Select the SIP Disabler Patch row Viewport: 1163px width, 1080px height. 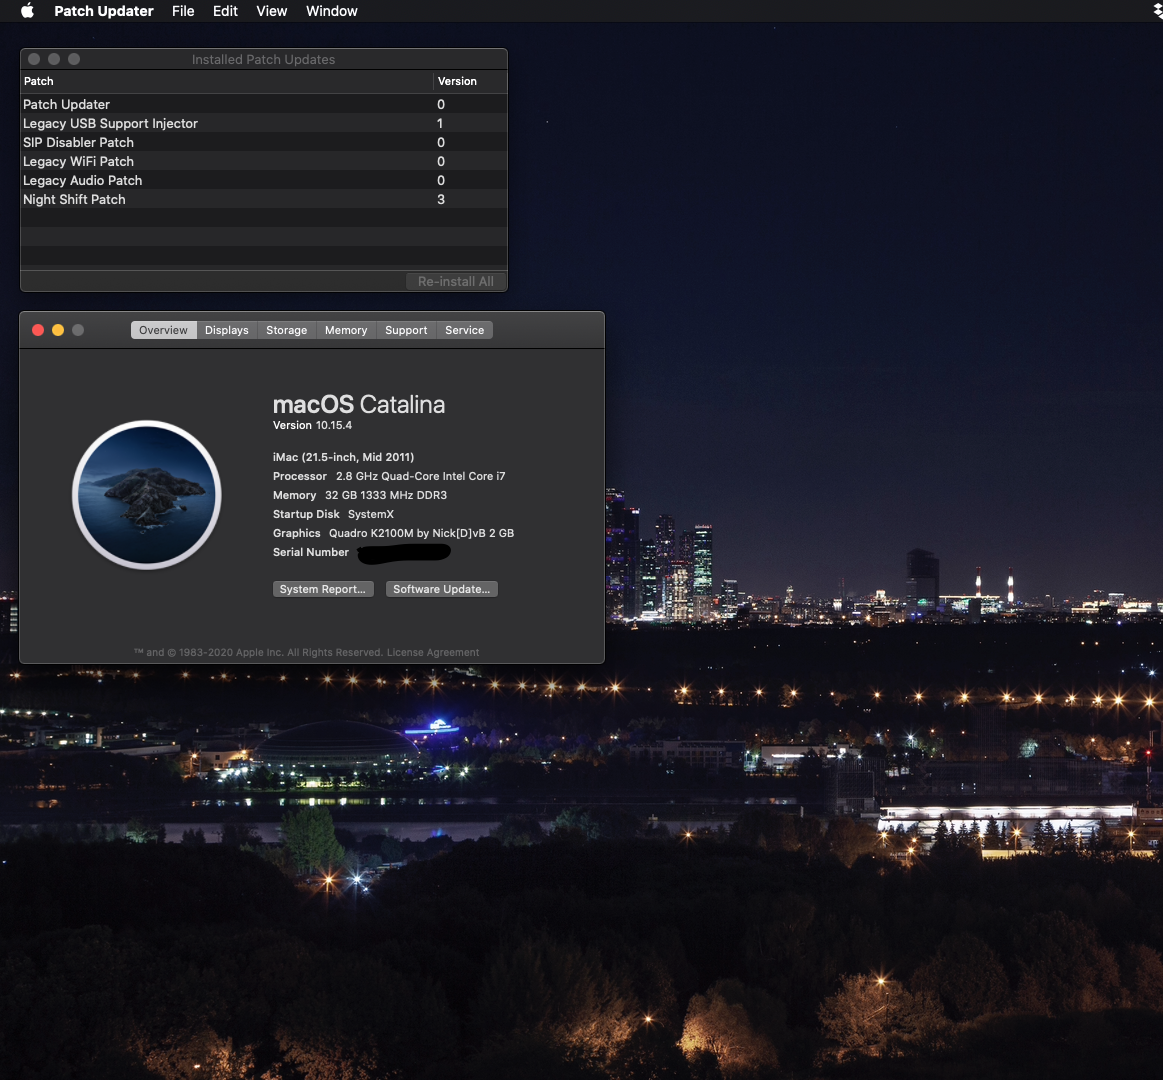coord(264,142)
